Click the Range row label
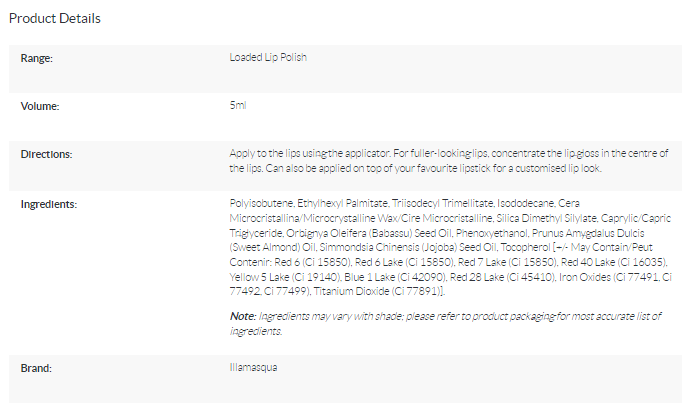 point(37,57)
